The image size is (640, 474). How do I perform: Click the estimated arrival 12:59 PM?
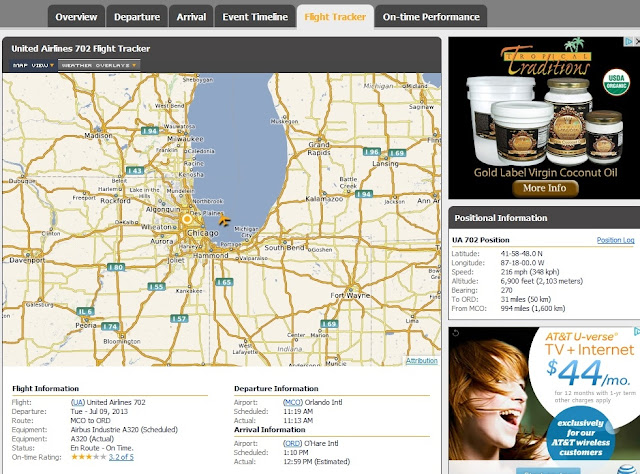(x=317, y=462)
